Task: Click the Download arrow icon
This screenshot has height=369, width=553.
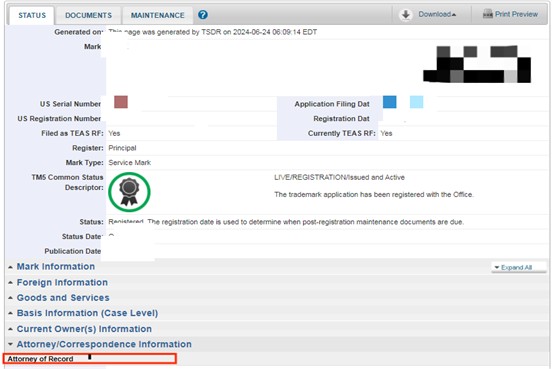Action: (406, 14)
